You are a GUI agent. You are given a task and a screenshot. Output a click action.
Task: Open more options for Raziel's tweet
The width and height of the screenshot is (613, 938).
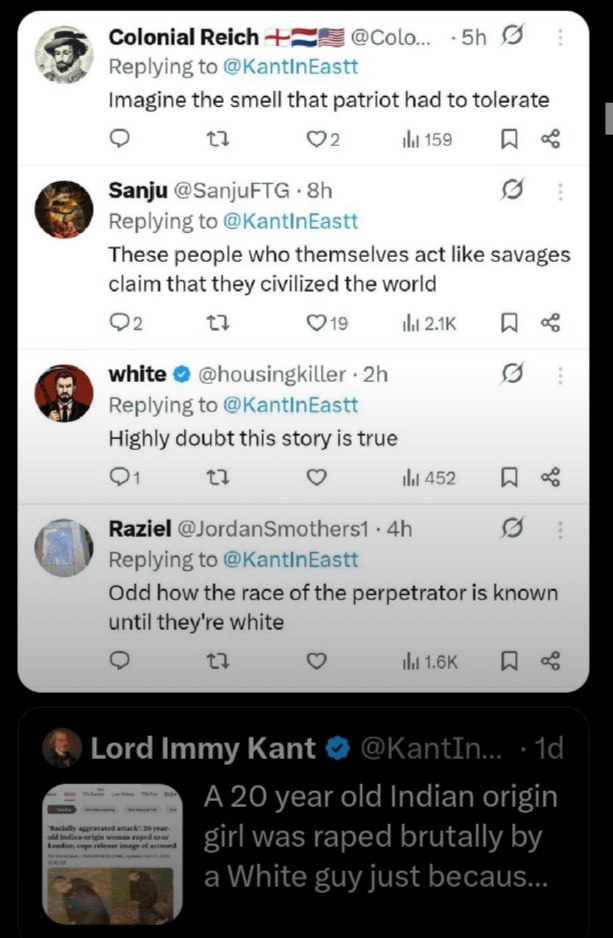(x=559, y=528)
